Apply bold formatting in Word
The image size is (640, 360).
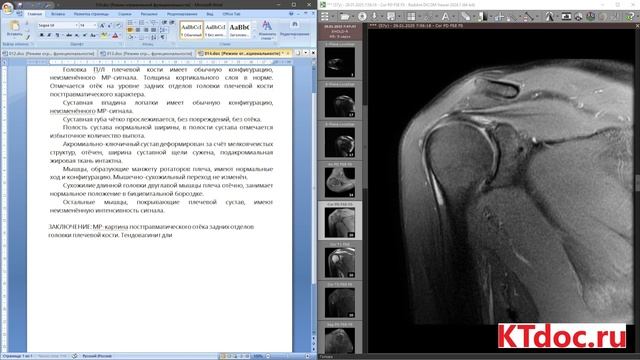(x=42, y=36)
